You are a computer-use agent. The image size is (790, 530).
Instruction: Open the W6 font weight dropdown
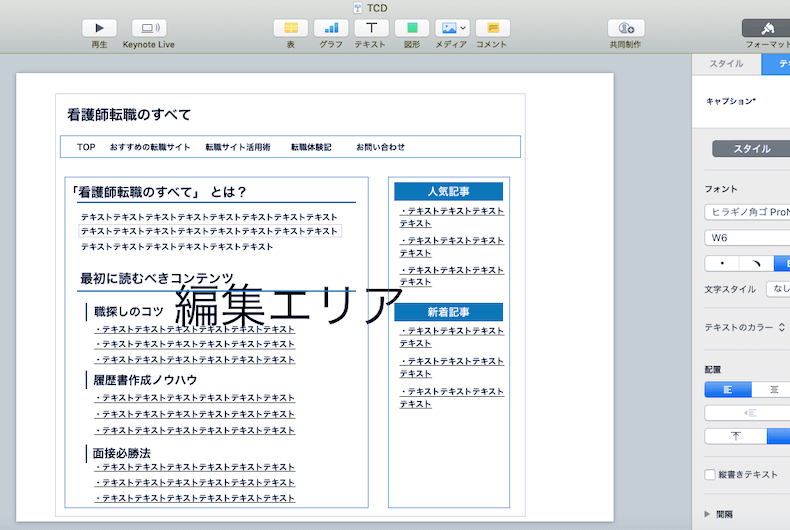pos(747,238)
